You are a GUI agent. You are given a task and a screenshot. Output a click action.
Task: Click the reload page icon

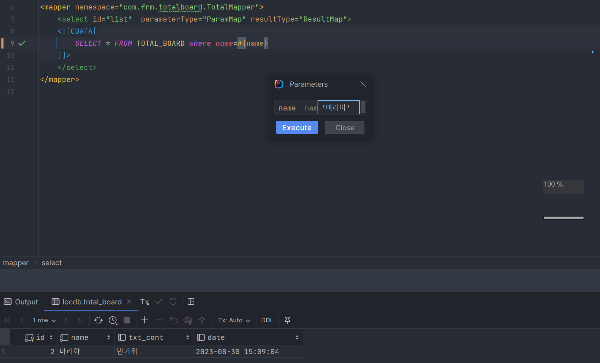pyautogui.click(x=98, y=320)
